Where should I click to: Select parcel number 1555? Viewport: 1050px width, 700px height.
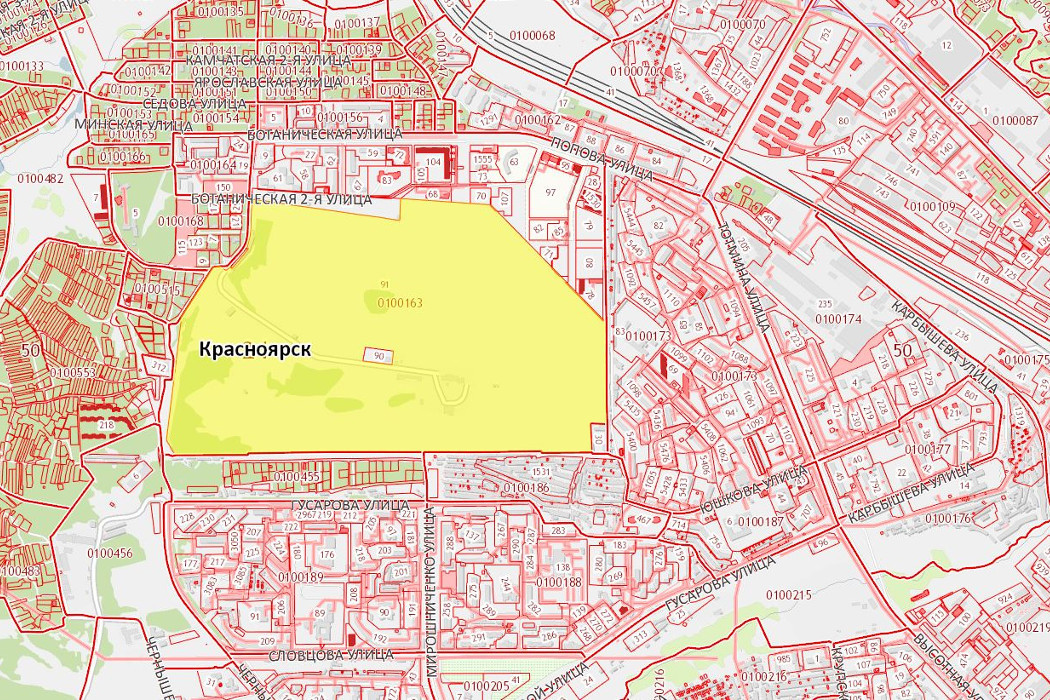point(482,159)
